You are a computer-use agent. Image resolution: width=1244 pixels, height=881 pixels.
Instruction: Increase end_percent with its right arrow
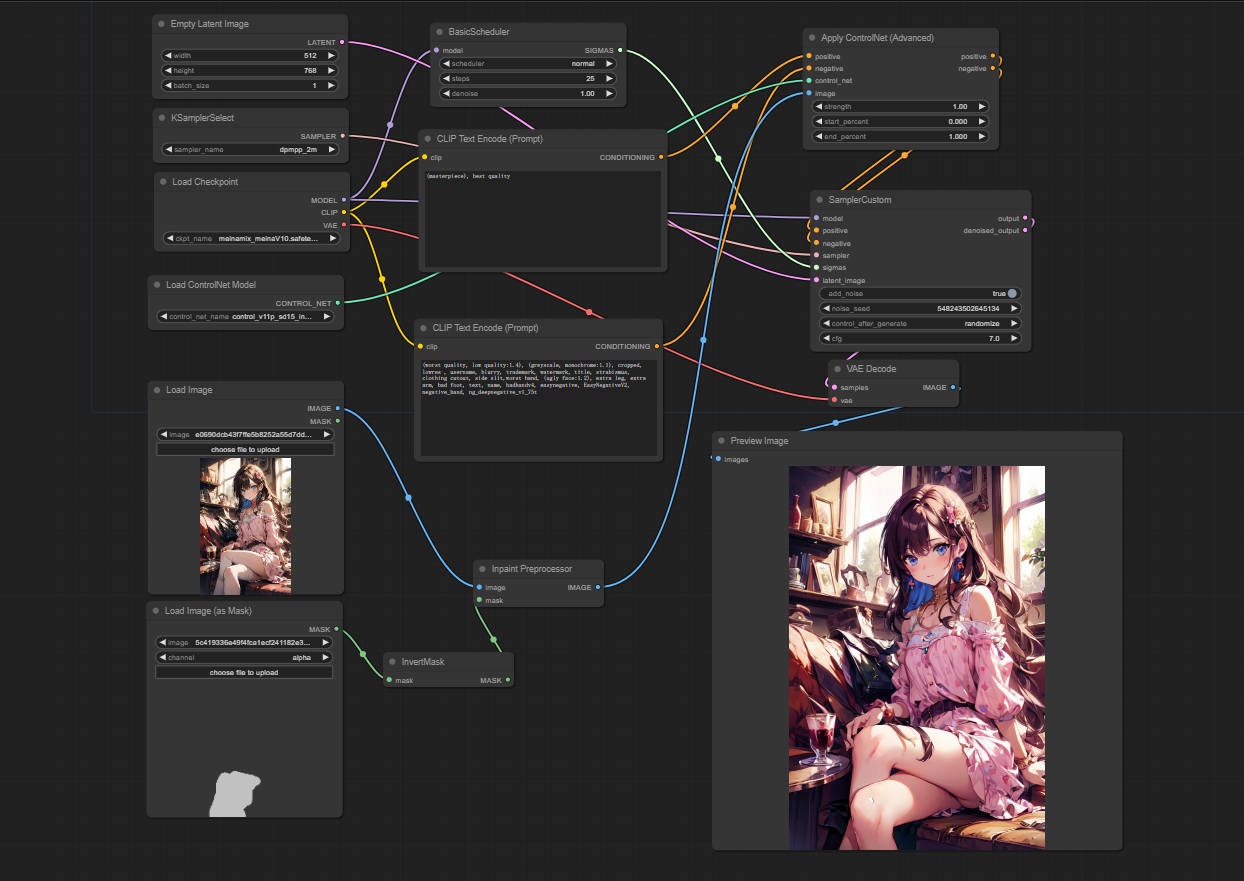pyautogui.click(x=981, y=136)
